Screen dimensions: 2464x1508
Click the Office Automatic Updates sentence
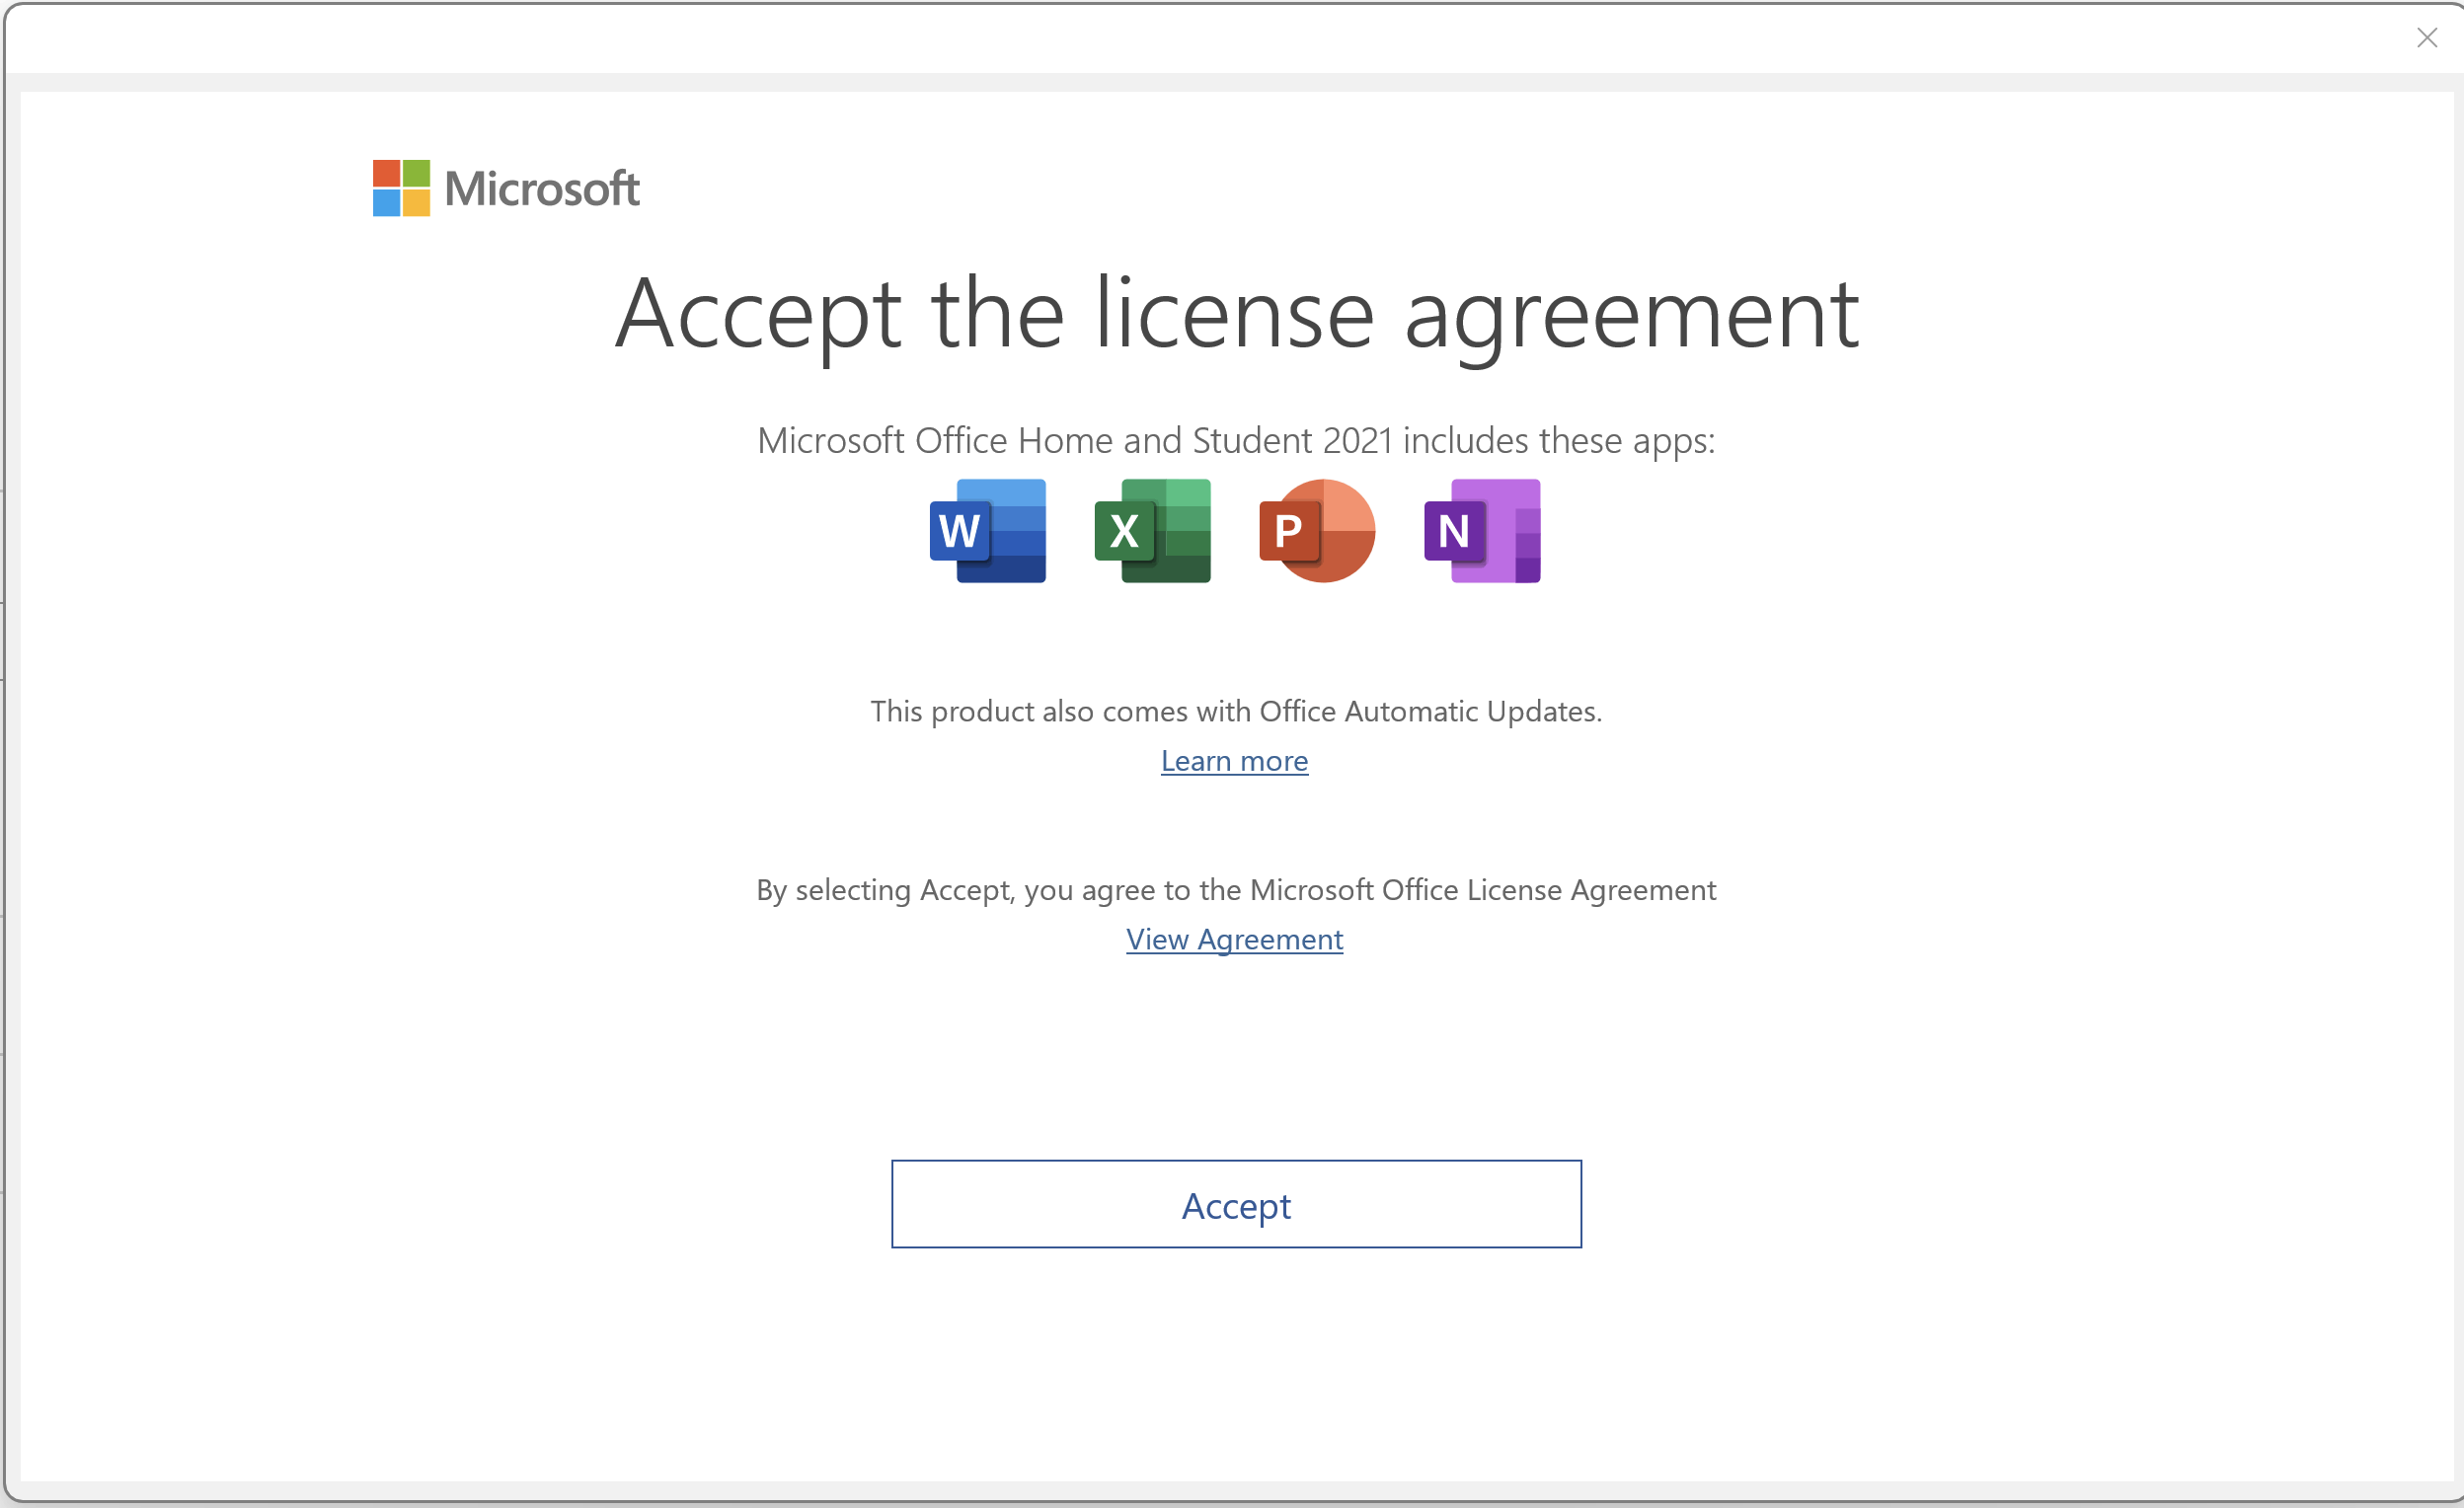pyautogui.click(x=1236, y=711)
